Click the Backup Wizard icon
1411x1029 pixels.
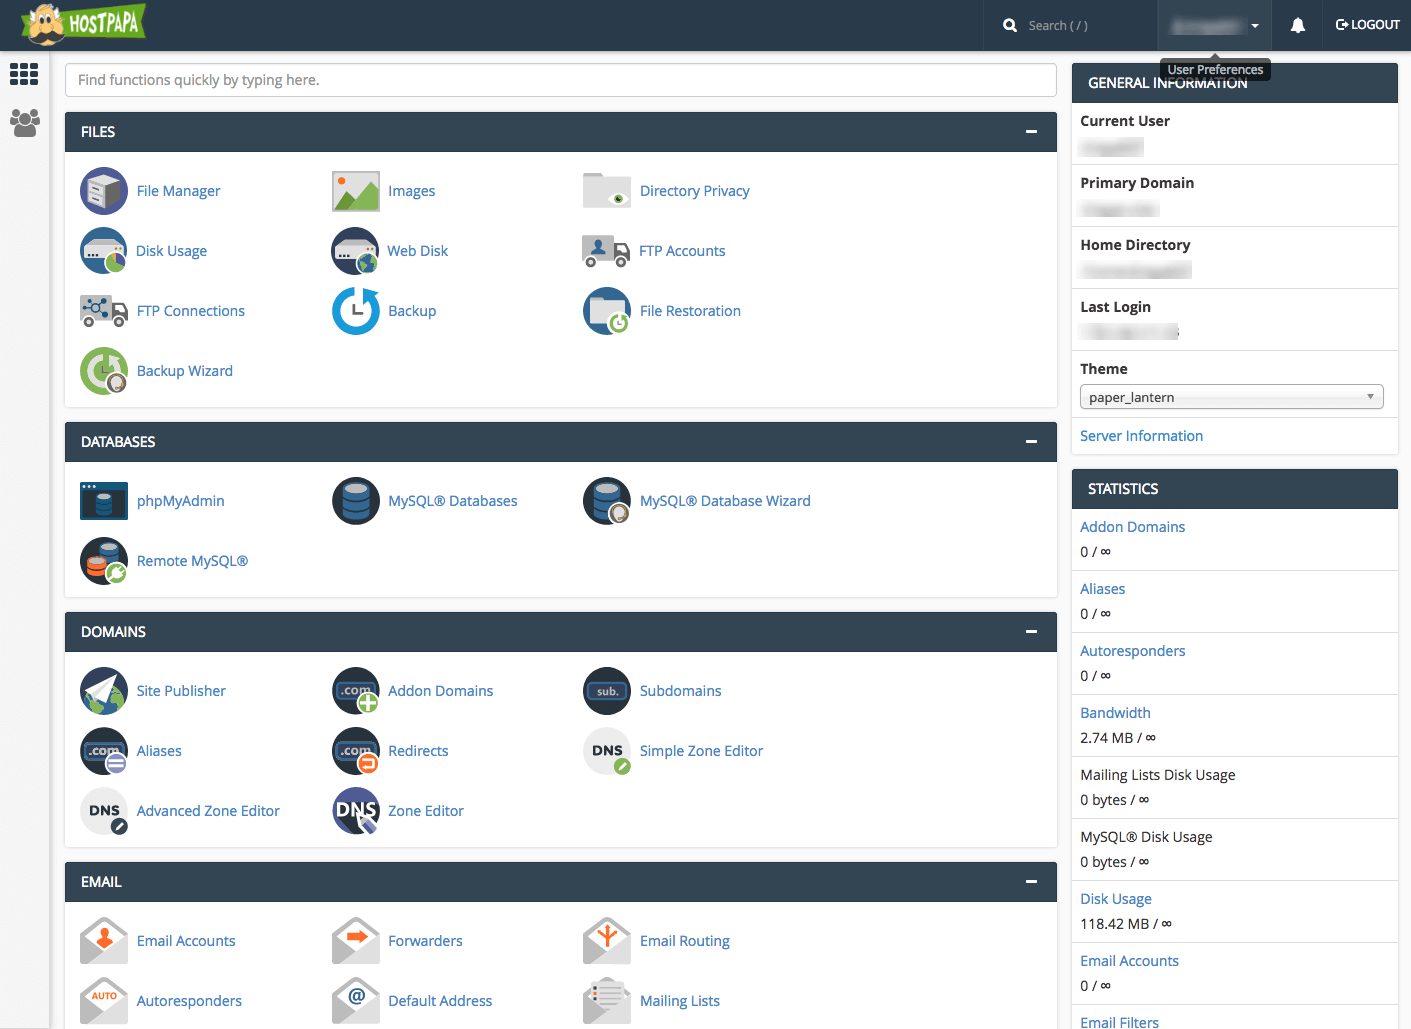104,371
